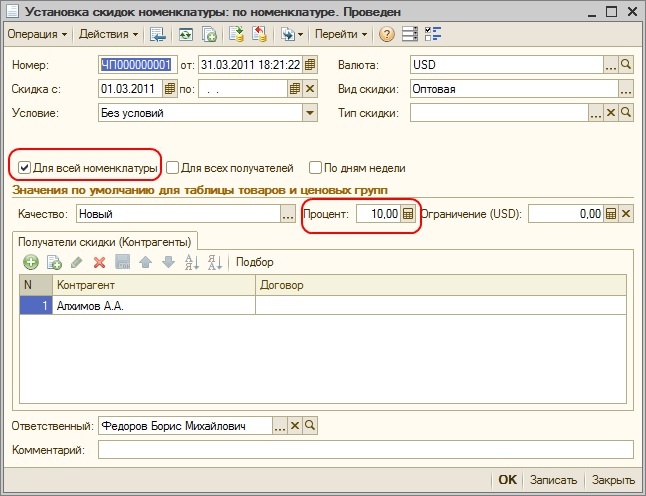Click the finish editing save icon
The image size is (646, 496).
click(x=122, y=262)
